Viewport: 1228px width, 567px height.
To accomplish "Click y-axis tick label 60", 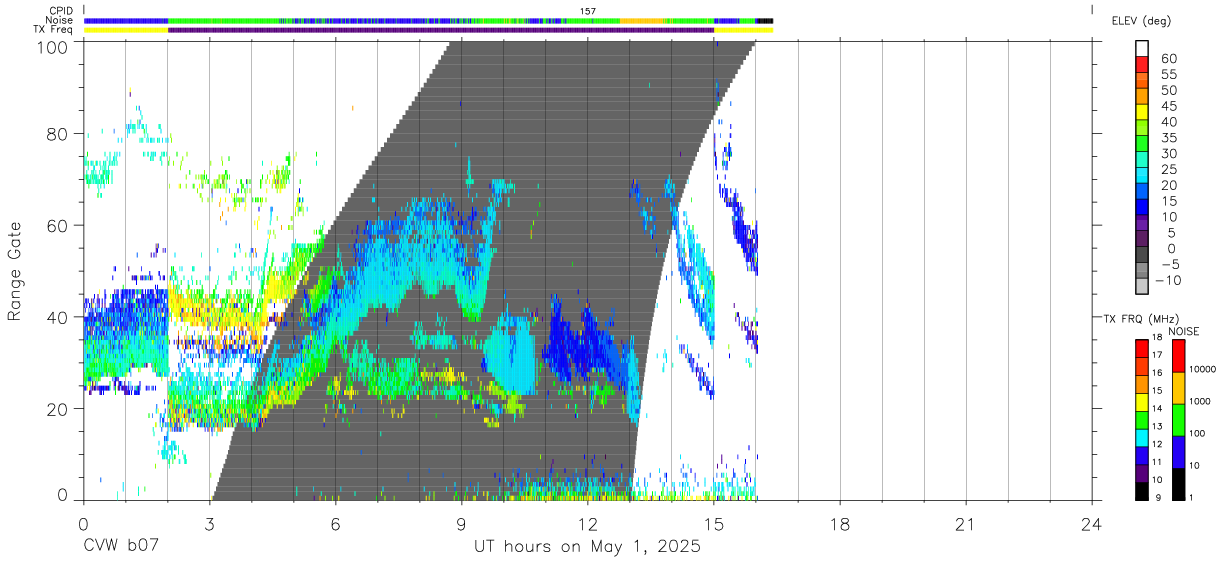I will [56, 226].
